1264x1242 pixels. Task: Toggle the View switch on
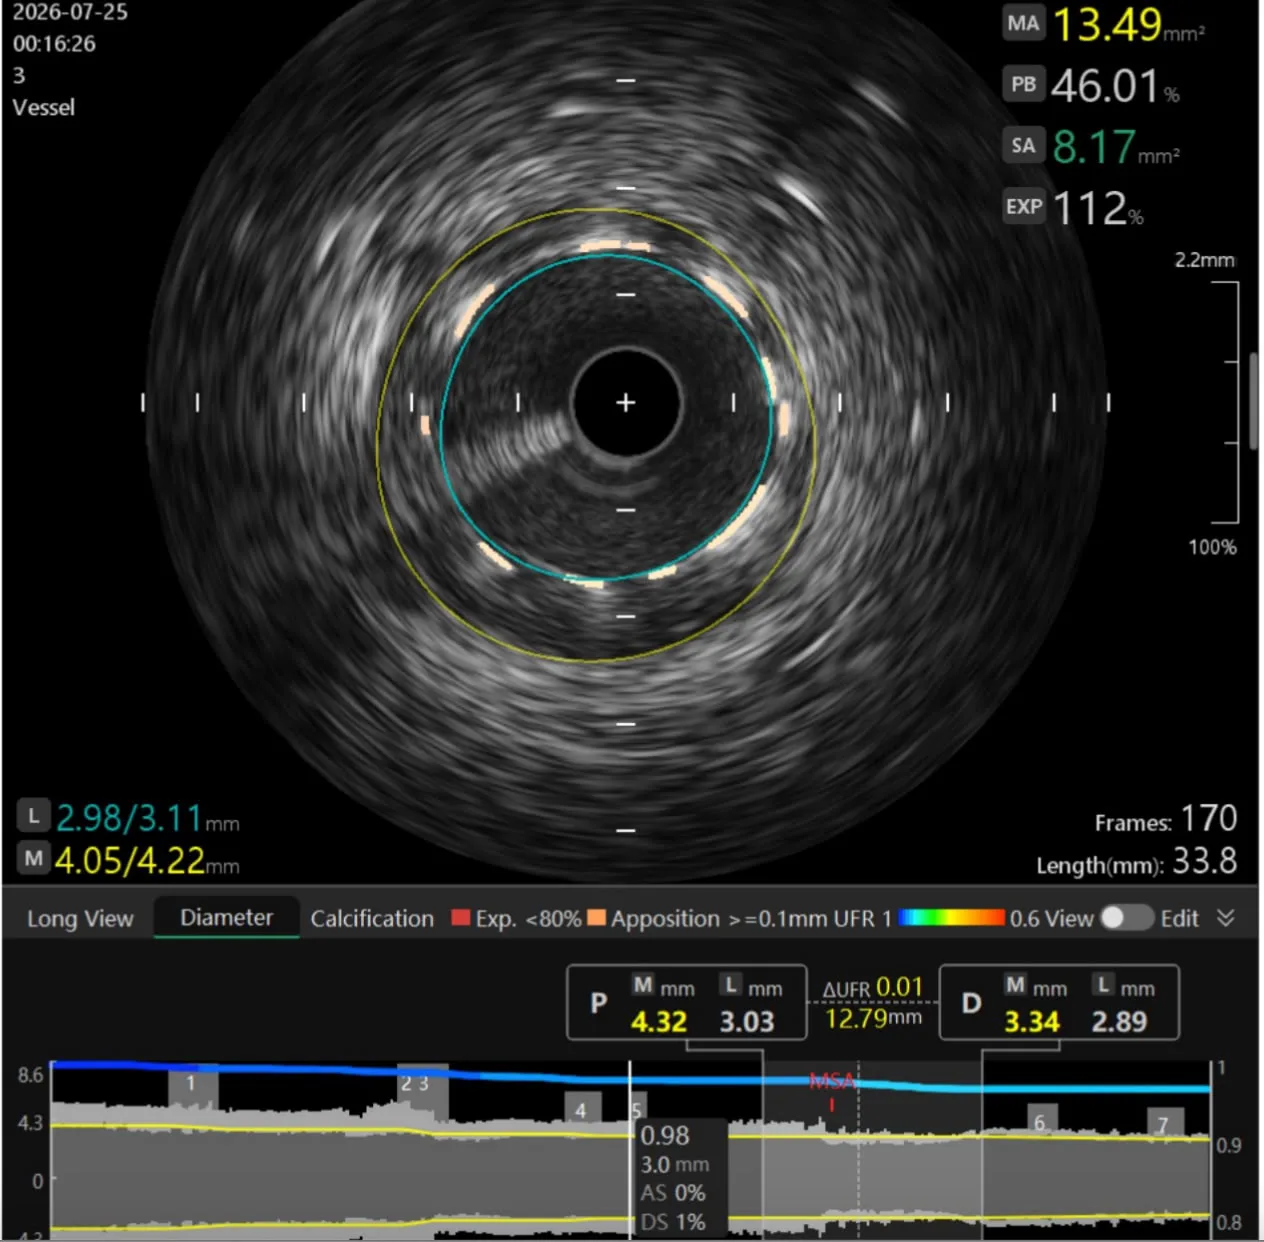[1126, 918]
